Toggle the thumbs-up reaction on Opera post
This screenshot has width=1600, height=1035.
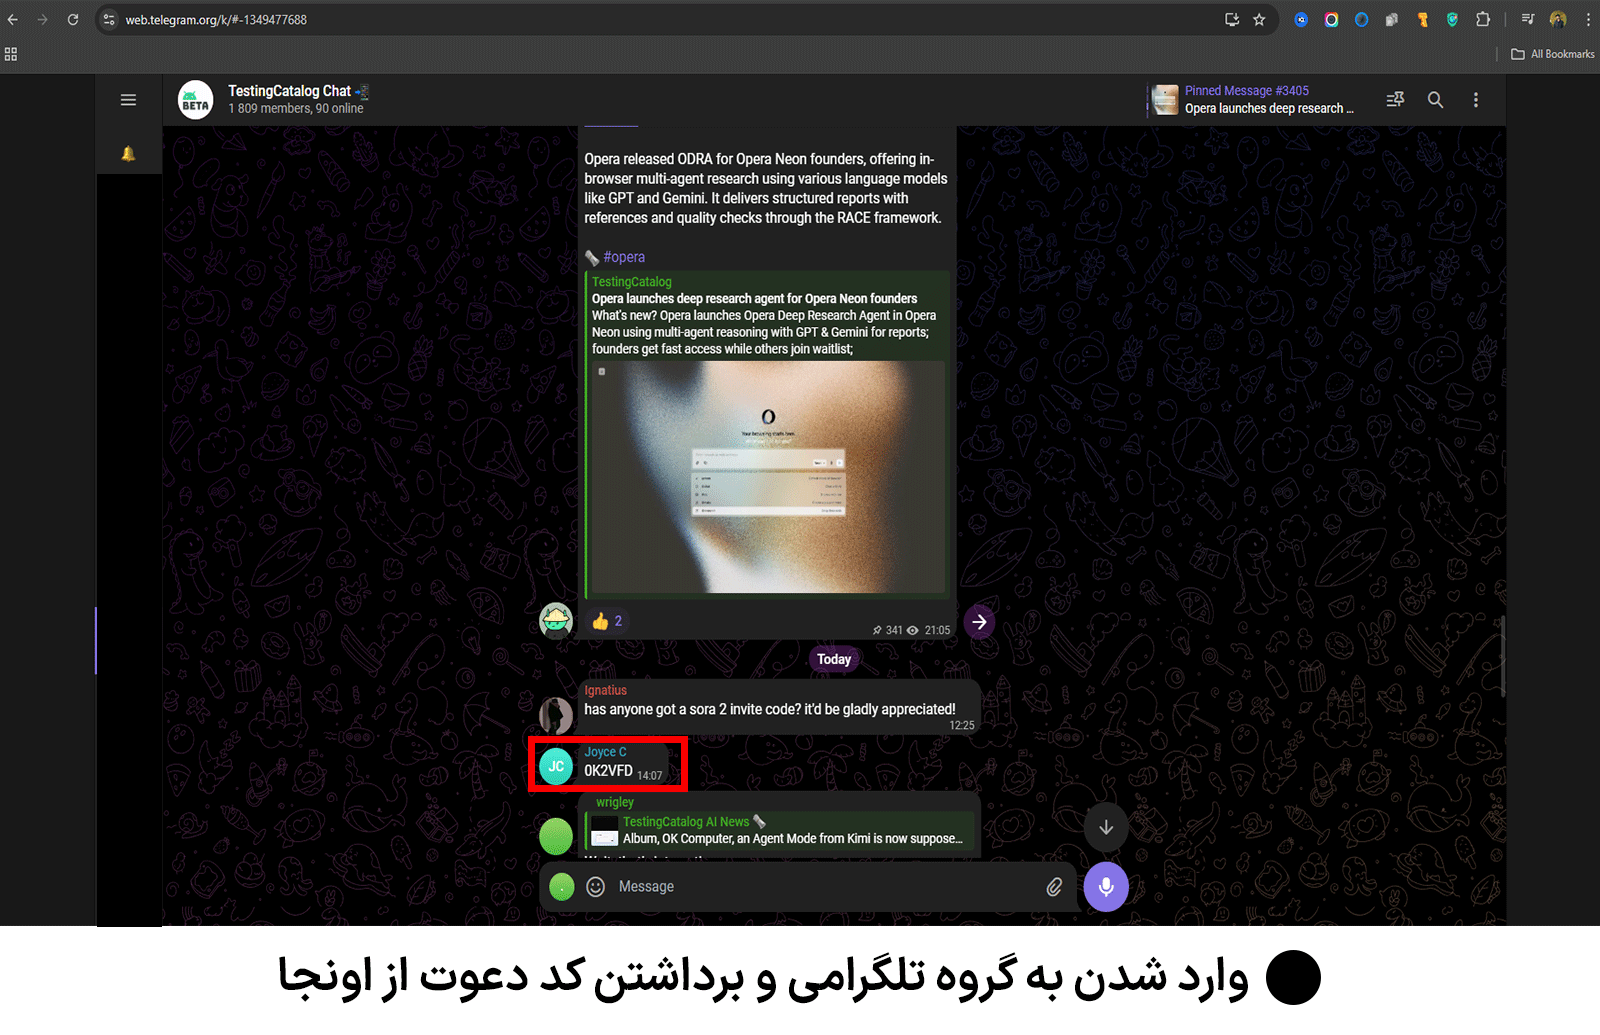(x=607, y=621)
